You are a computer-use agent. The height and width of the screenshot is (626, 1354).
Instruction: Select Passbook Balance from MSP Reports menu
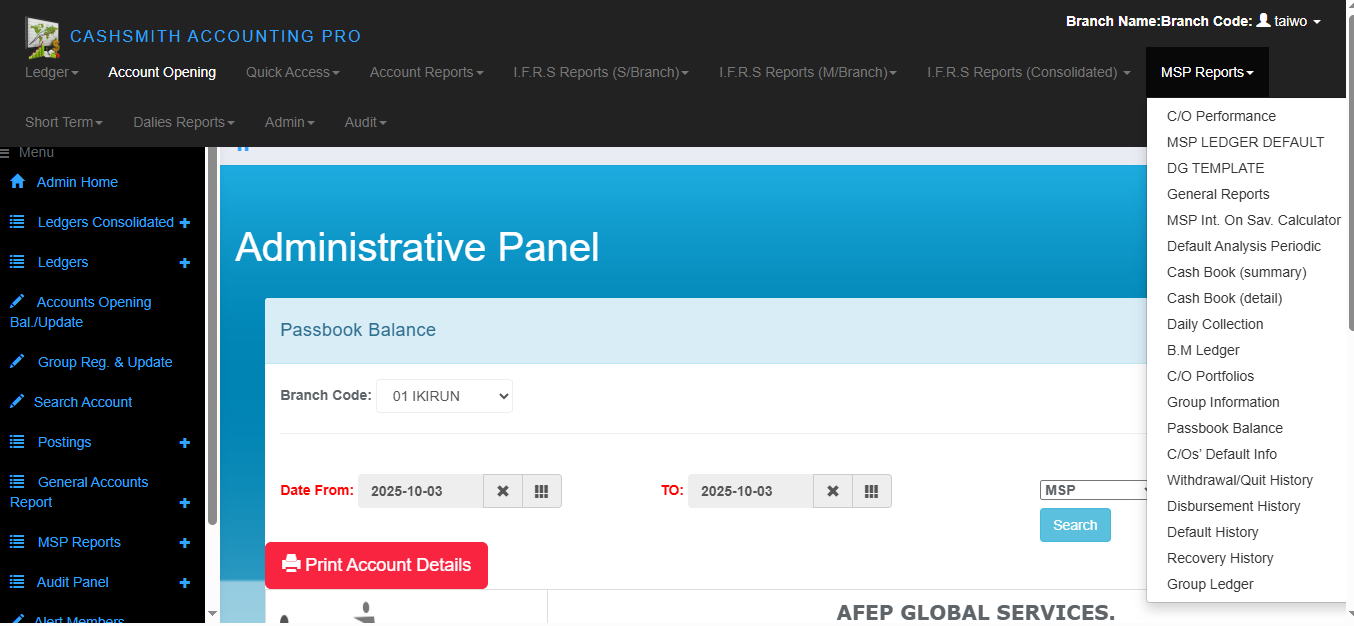(1224, 428)
